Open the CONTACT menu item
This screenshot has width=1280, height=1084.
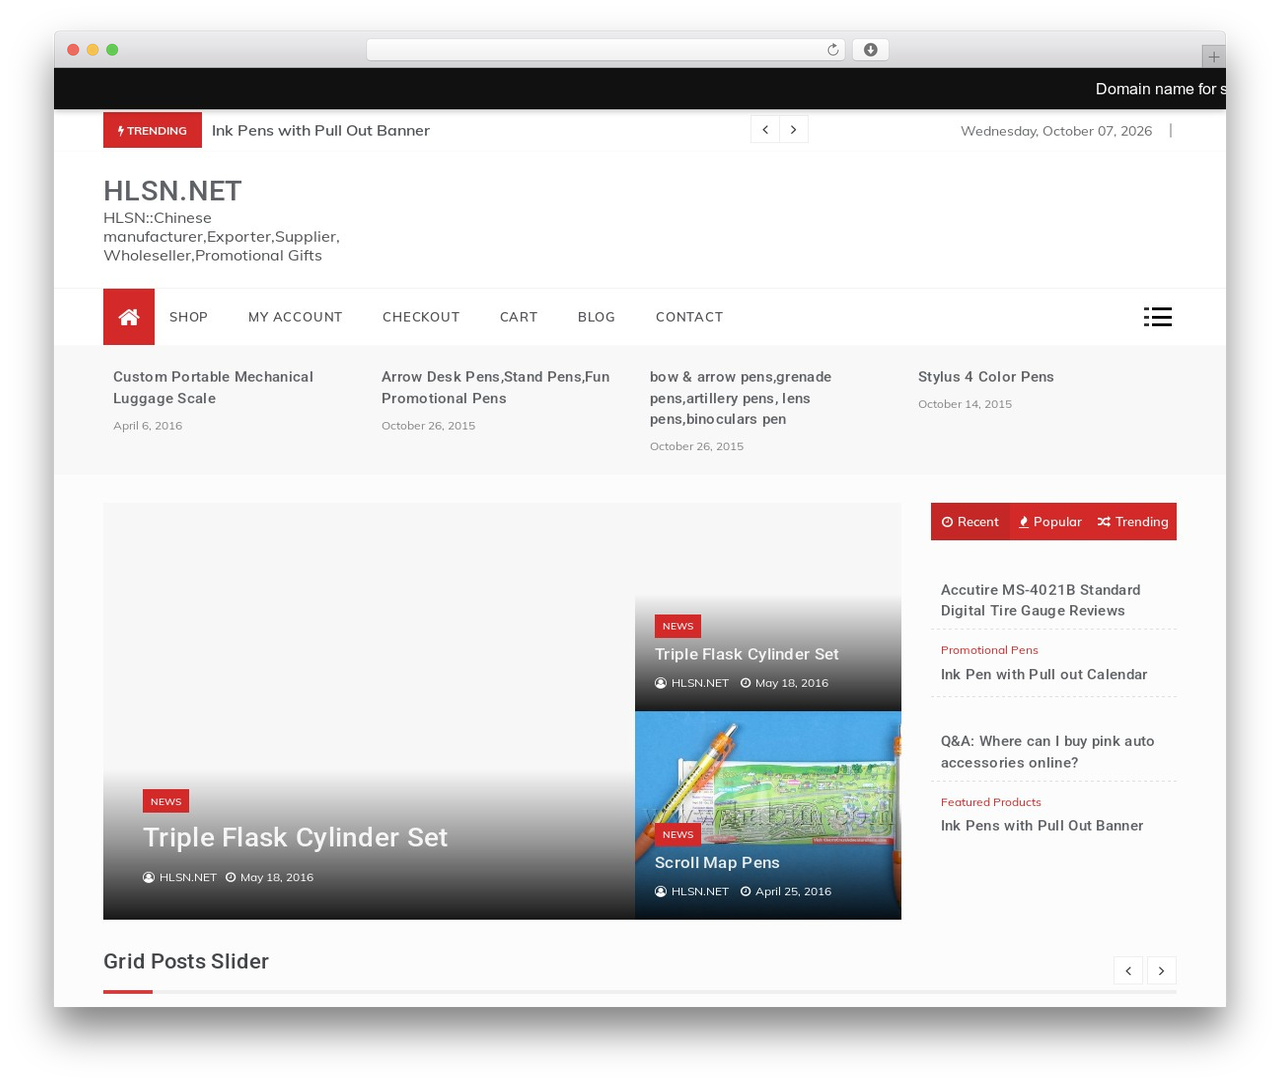pos(689,317)
